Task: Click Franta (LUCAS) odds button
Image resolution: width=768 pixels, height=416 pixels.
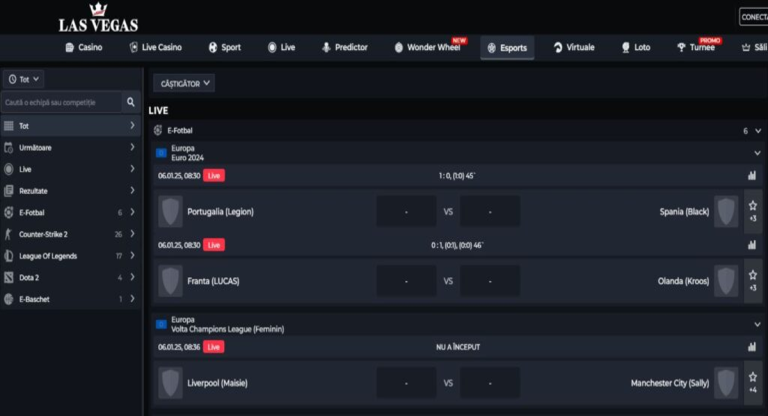Action: tap(406, 281)
